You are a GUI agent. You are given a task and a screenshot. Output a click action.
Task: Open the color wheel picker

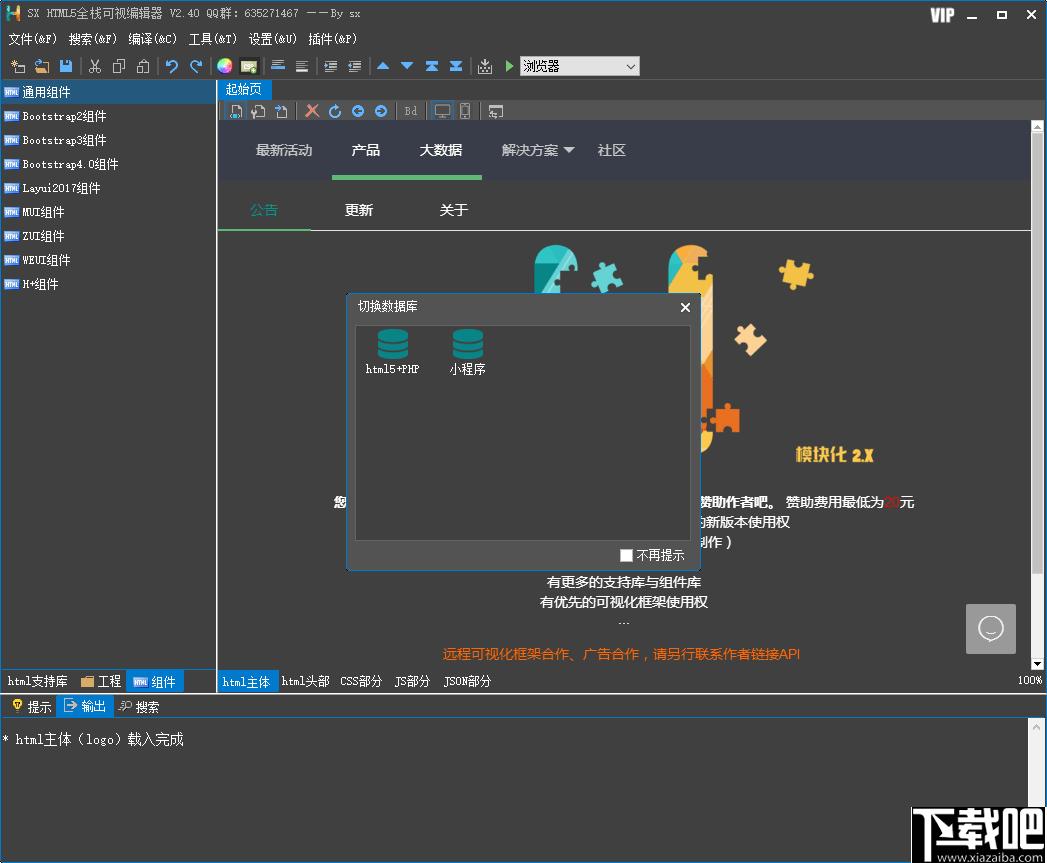224,65
